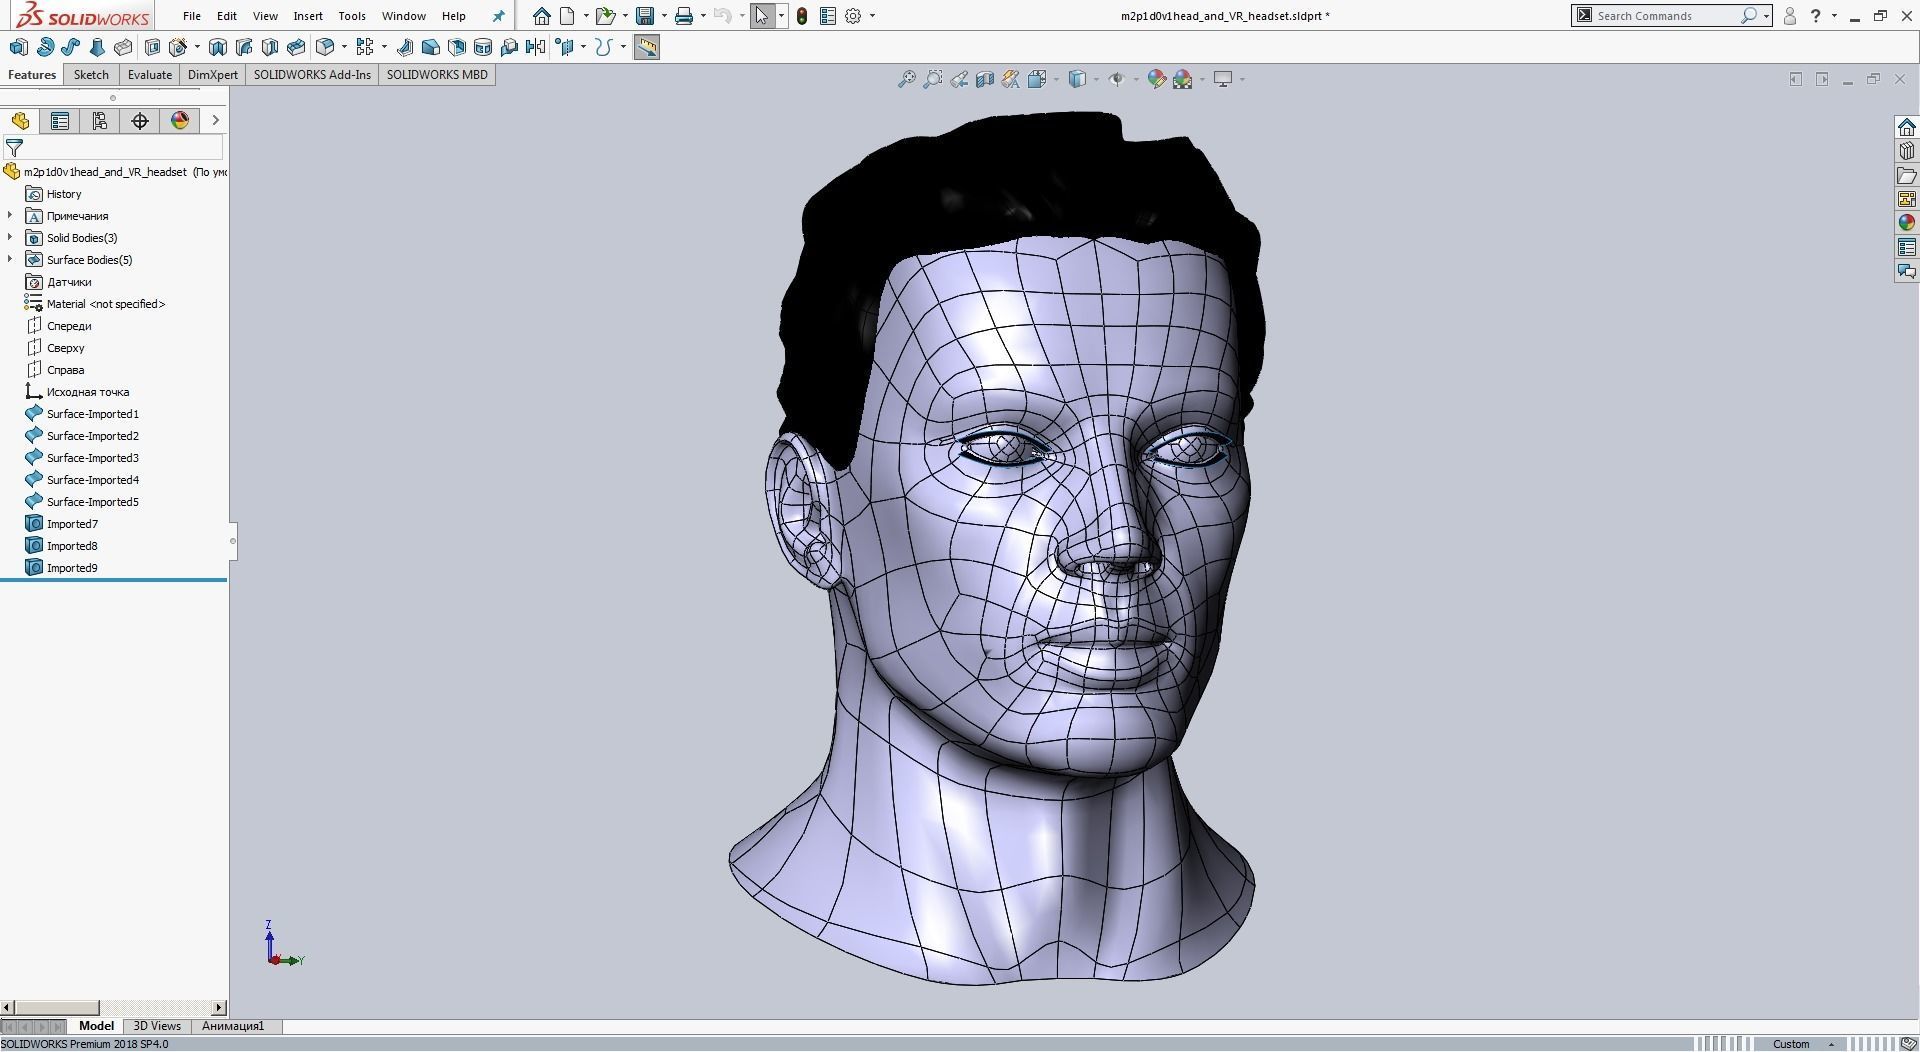
Task: Open the SOLIDWORKS Forum task pane tab
Action: 1906,271
